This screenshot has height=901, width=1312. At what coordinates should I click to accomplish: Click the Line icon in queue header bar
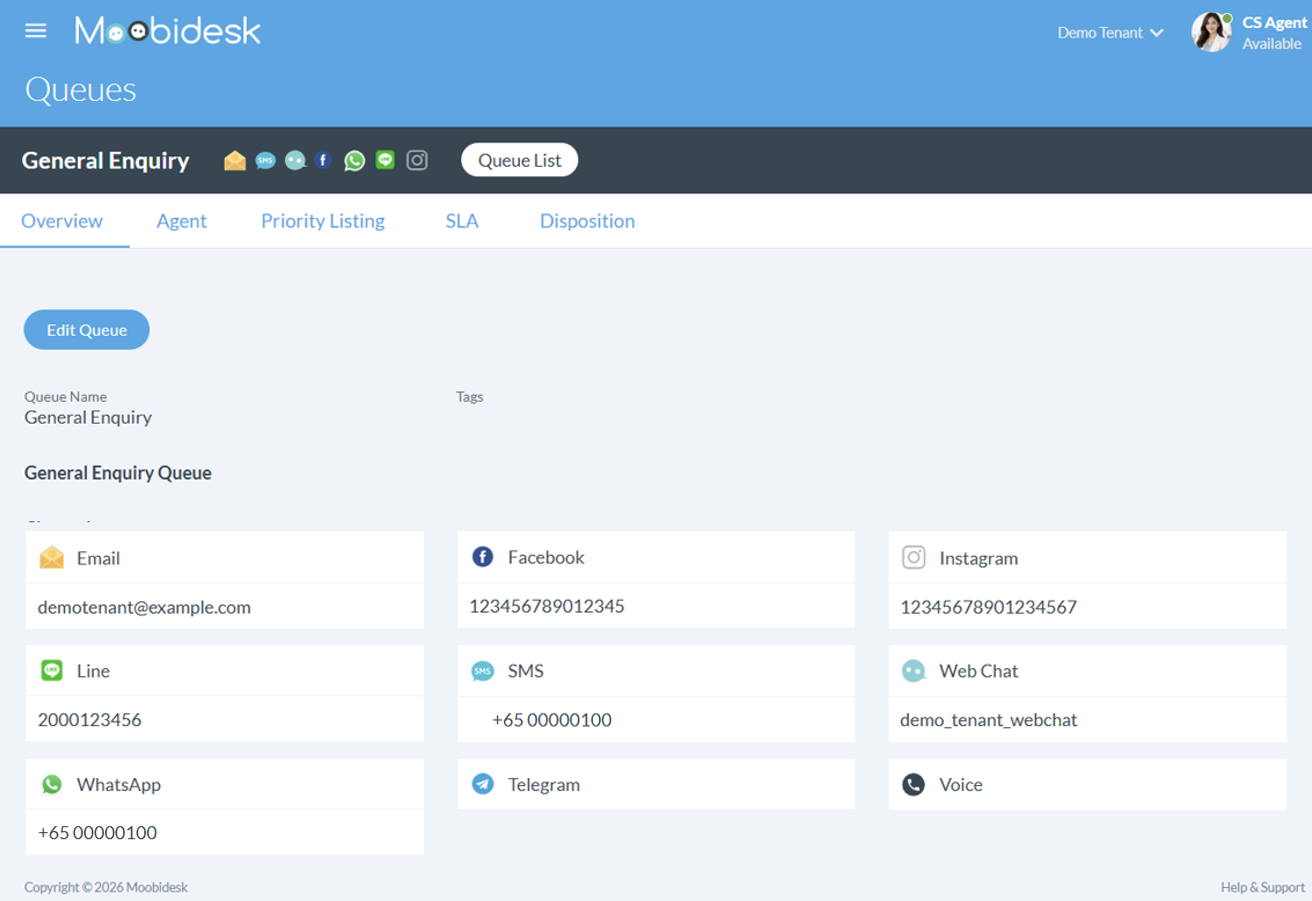tap(385, 160)
